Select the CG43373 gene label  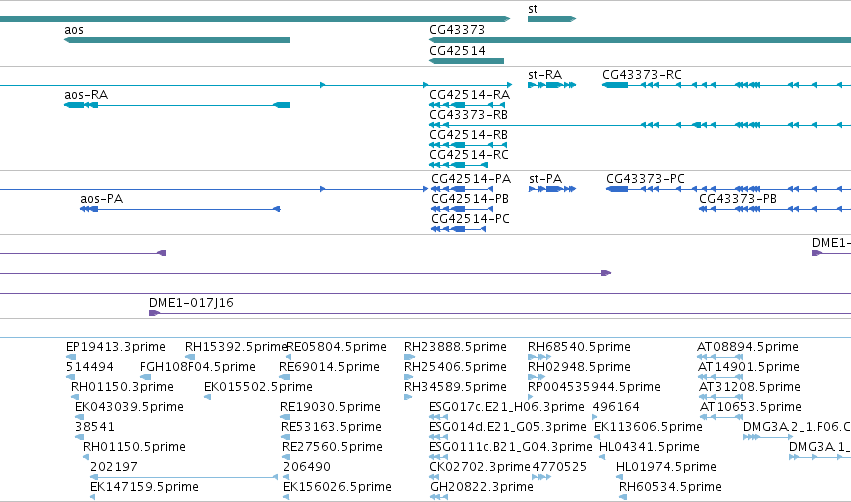click(457, 30)
